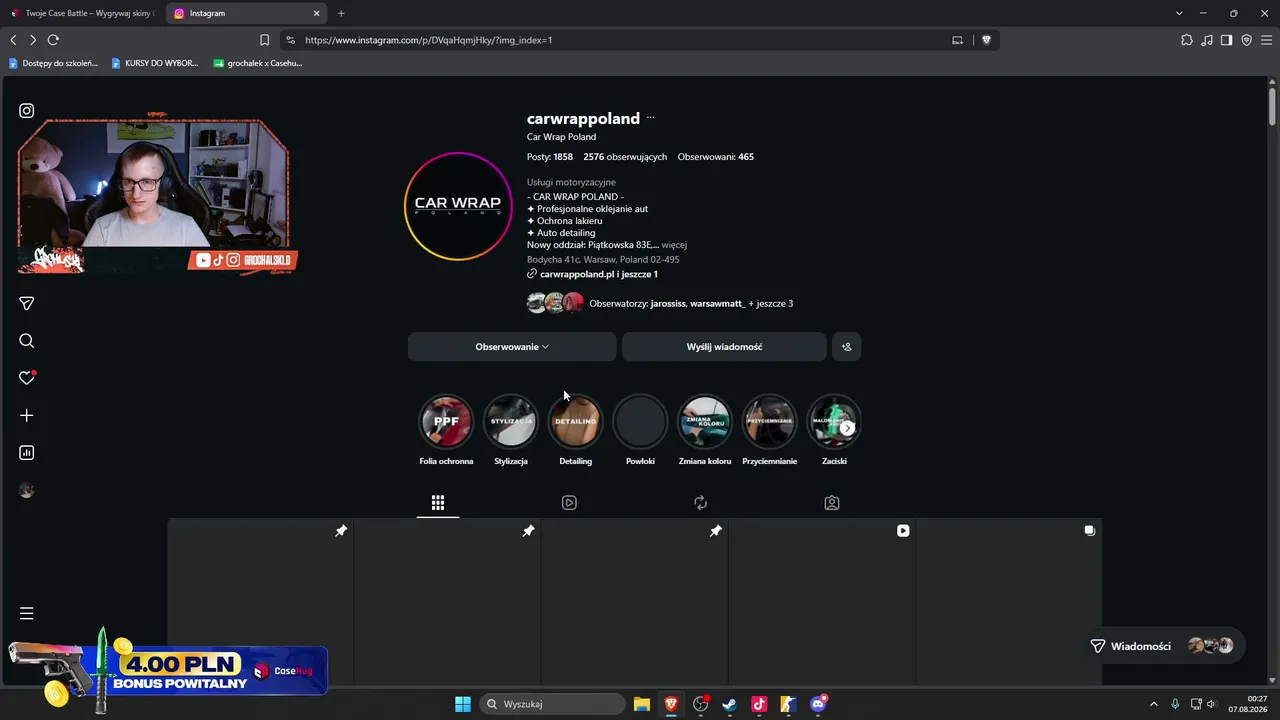The width and height of the screenshot is (1280, 720).
Task: Open Brave main menu button
Action: point(1267,40)
